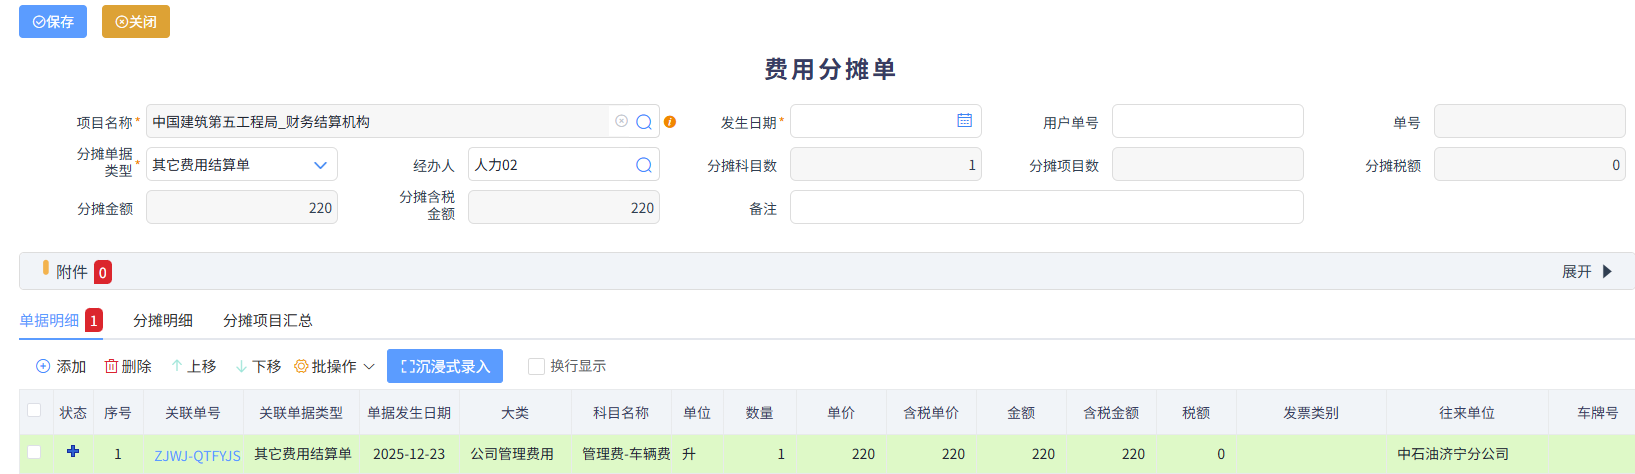Expand the 附件 section with 展开
The width and height of the screenshot is (1635, 474).
click(1587, 272)
